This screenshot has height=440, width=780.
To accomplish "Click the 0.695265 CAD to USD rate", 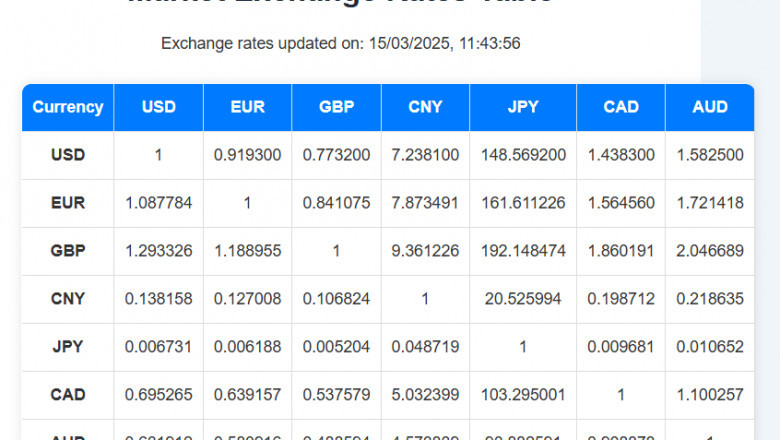I will pyautogui.click(x=159, y=395).
